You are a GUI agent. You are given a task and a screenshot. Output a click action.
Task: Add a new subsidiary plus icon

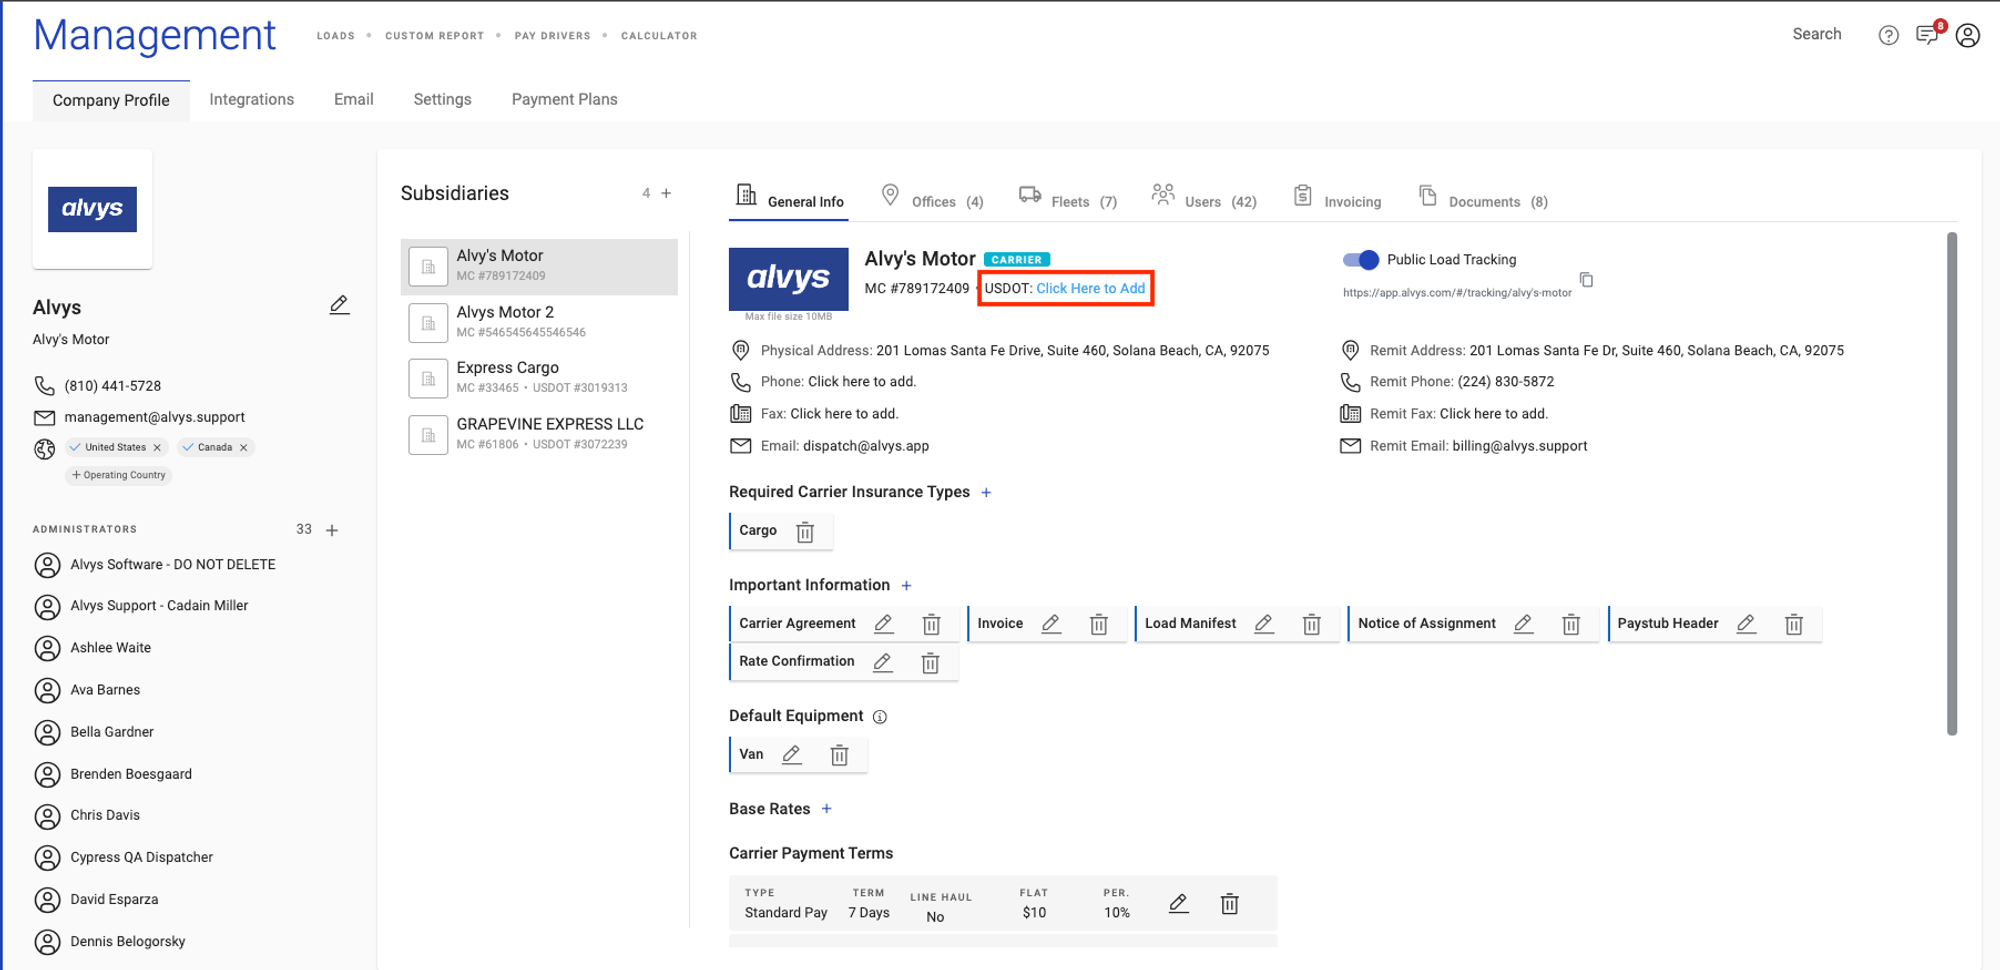tap(666, 193)
